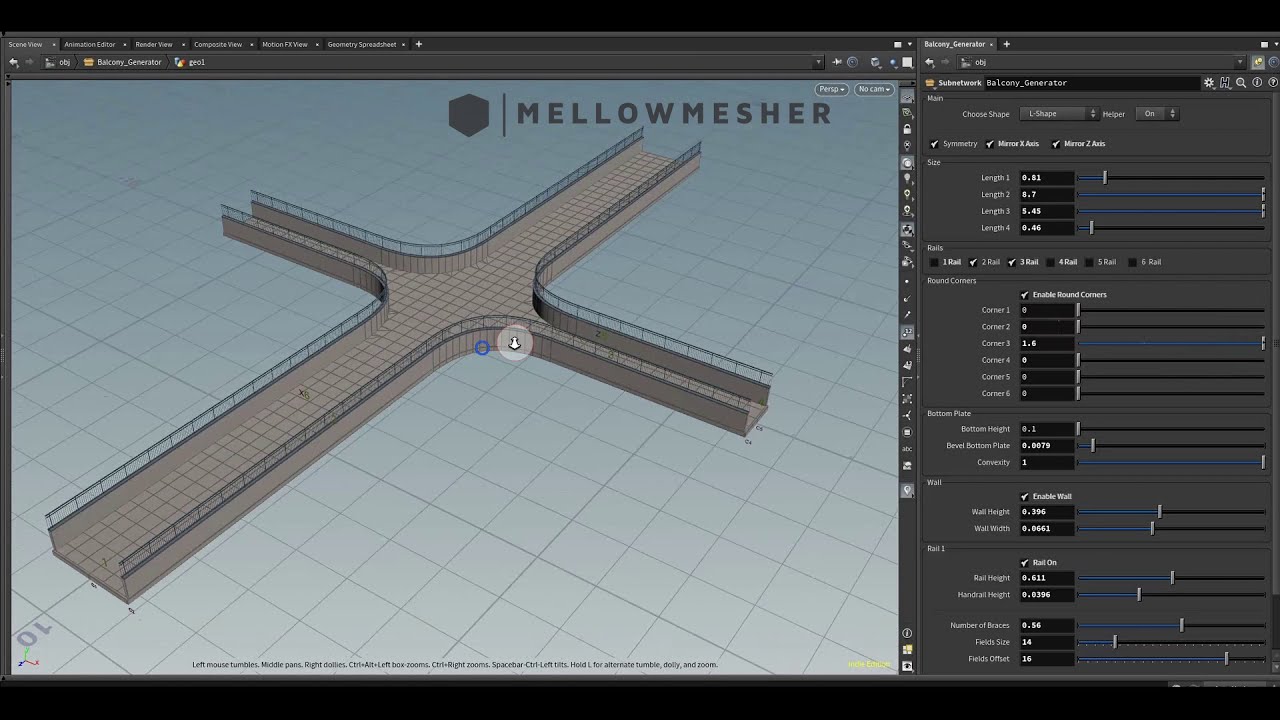
Task: Open the gear settings menu for Balcony_Generator
Action: (1209, 83)
